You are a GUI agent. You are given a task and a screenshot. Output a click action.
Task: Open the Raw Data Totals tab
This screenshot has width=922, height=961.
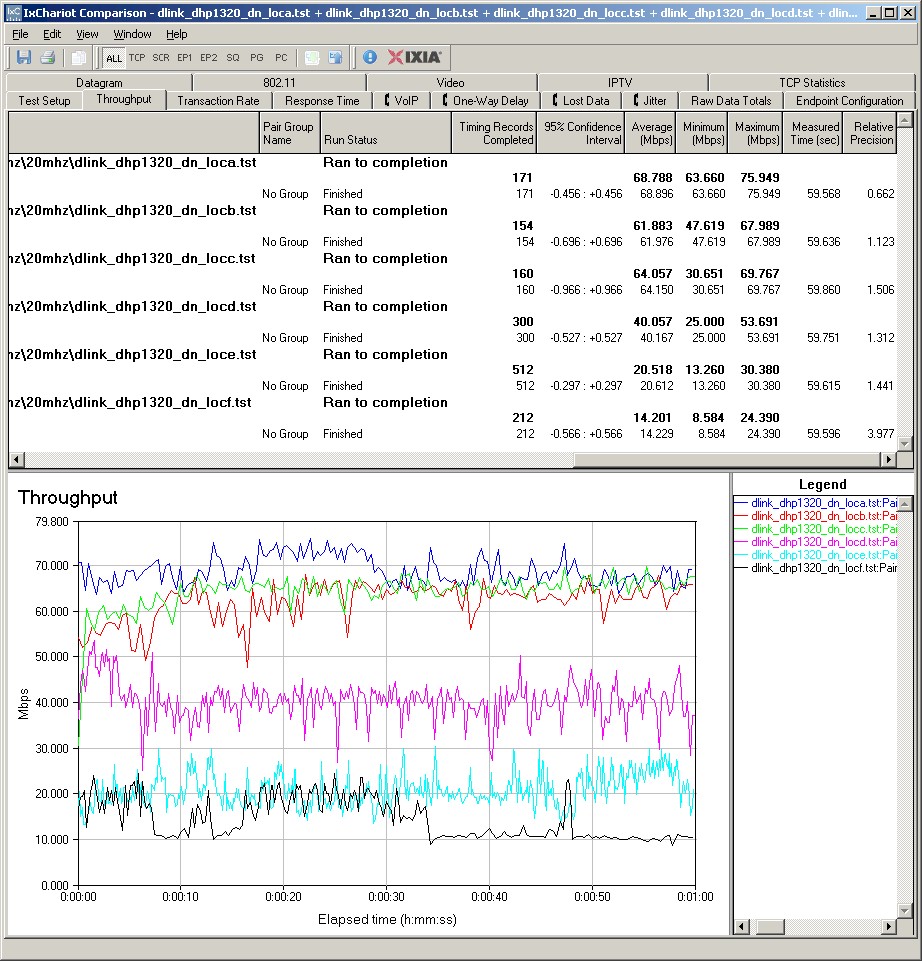pyautogui.click(x=731, y=101)
